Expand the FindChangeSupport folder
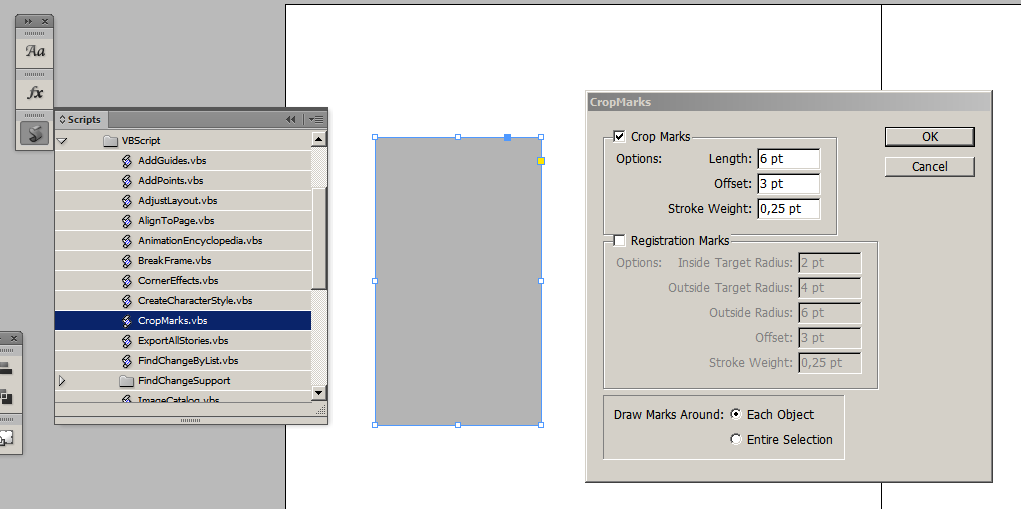1021x509 pixels. 62,380
